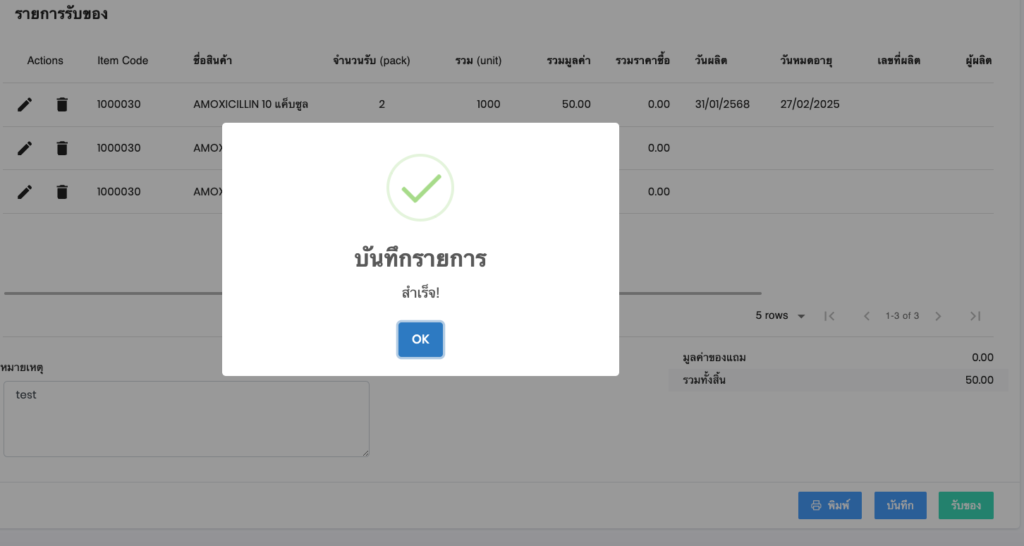This screenshot has height=546, width=1024.
Task: Click the pencil icon in second row
Action: tap(25, 148)
